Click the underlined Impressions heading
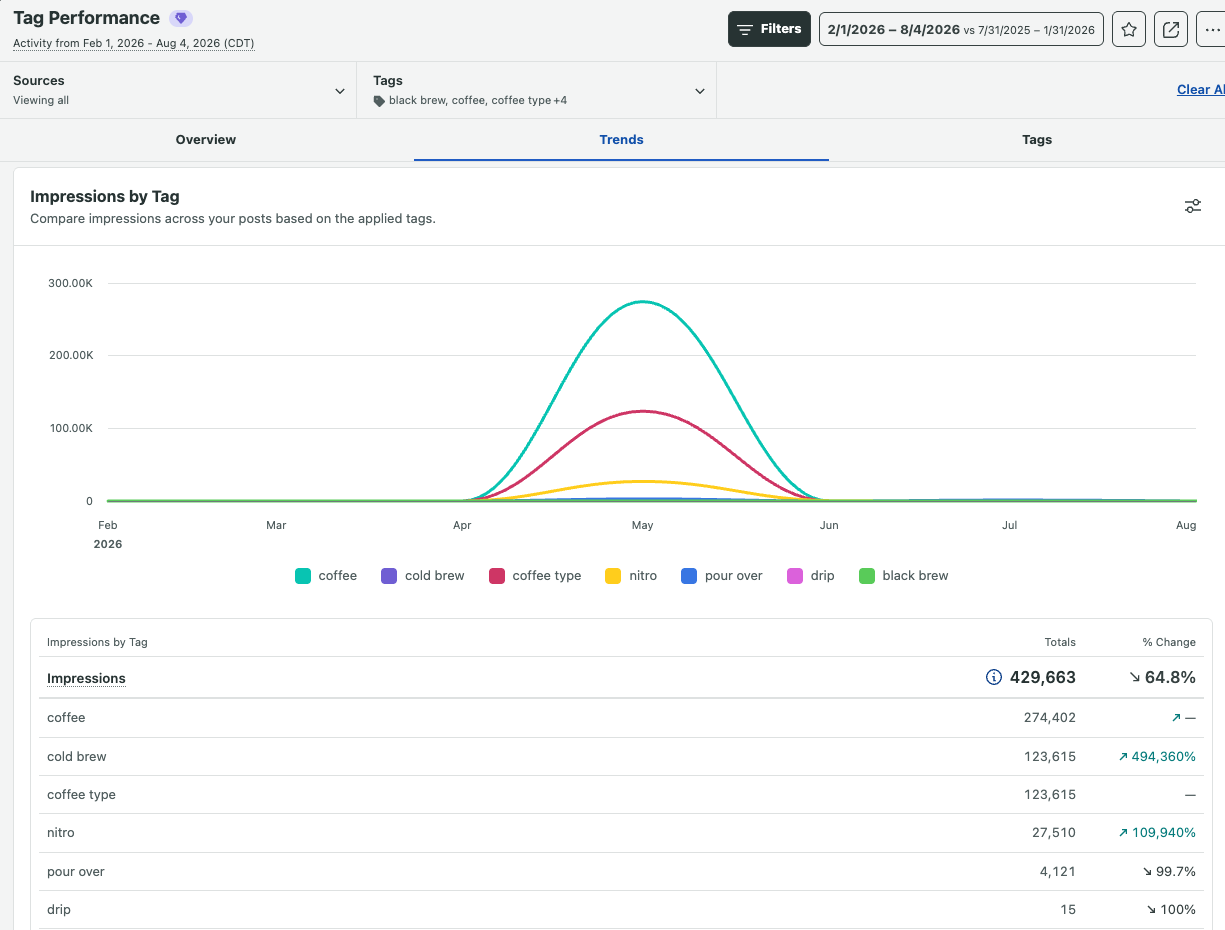1225x930 pixels. pos(86,678)
